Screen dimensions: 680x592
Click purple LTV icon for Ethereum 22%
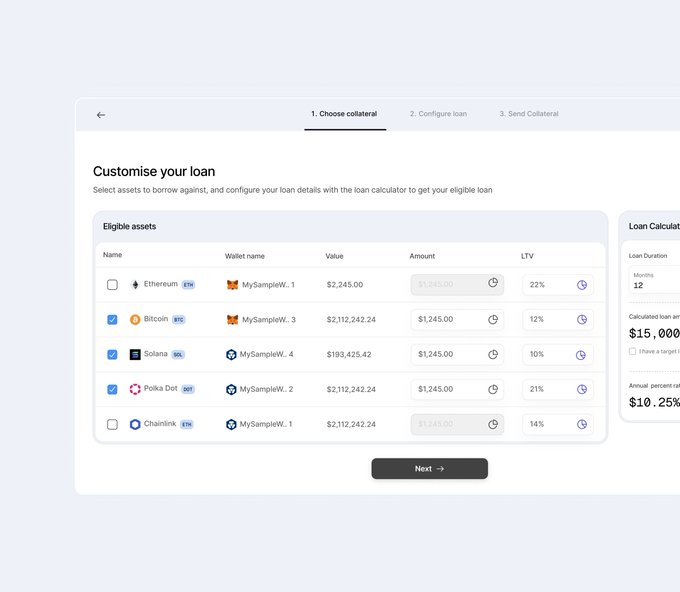click(582, 285)
